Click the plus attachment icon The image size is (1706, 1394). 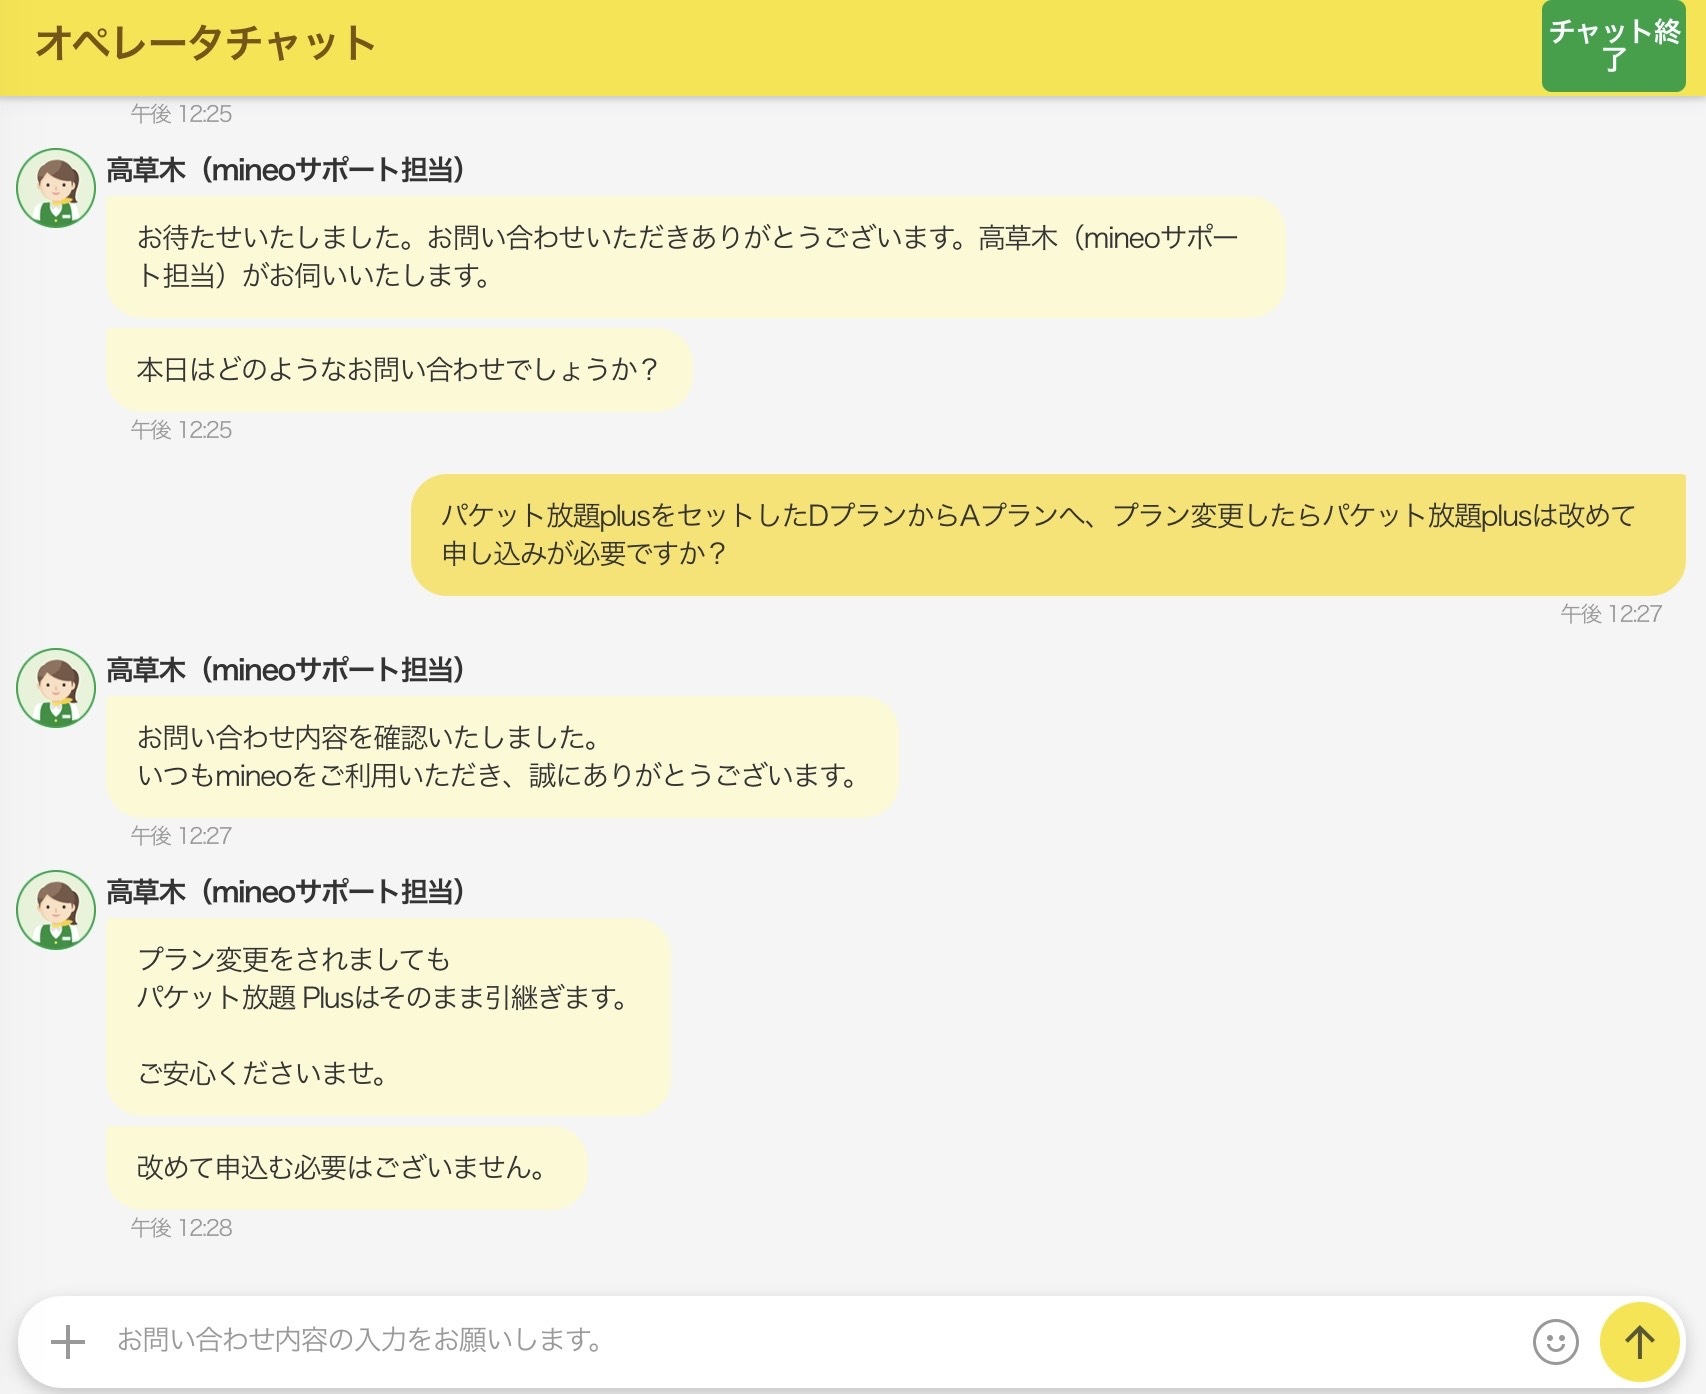(x=68, y=1341)
